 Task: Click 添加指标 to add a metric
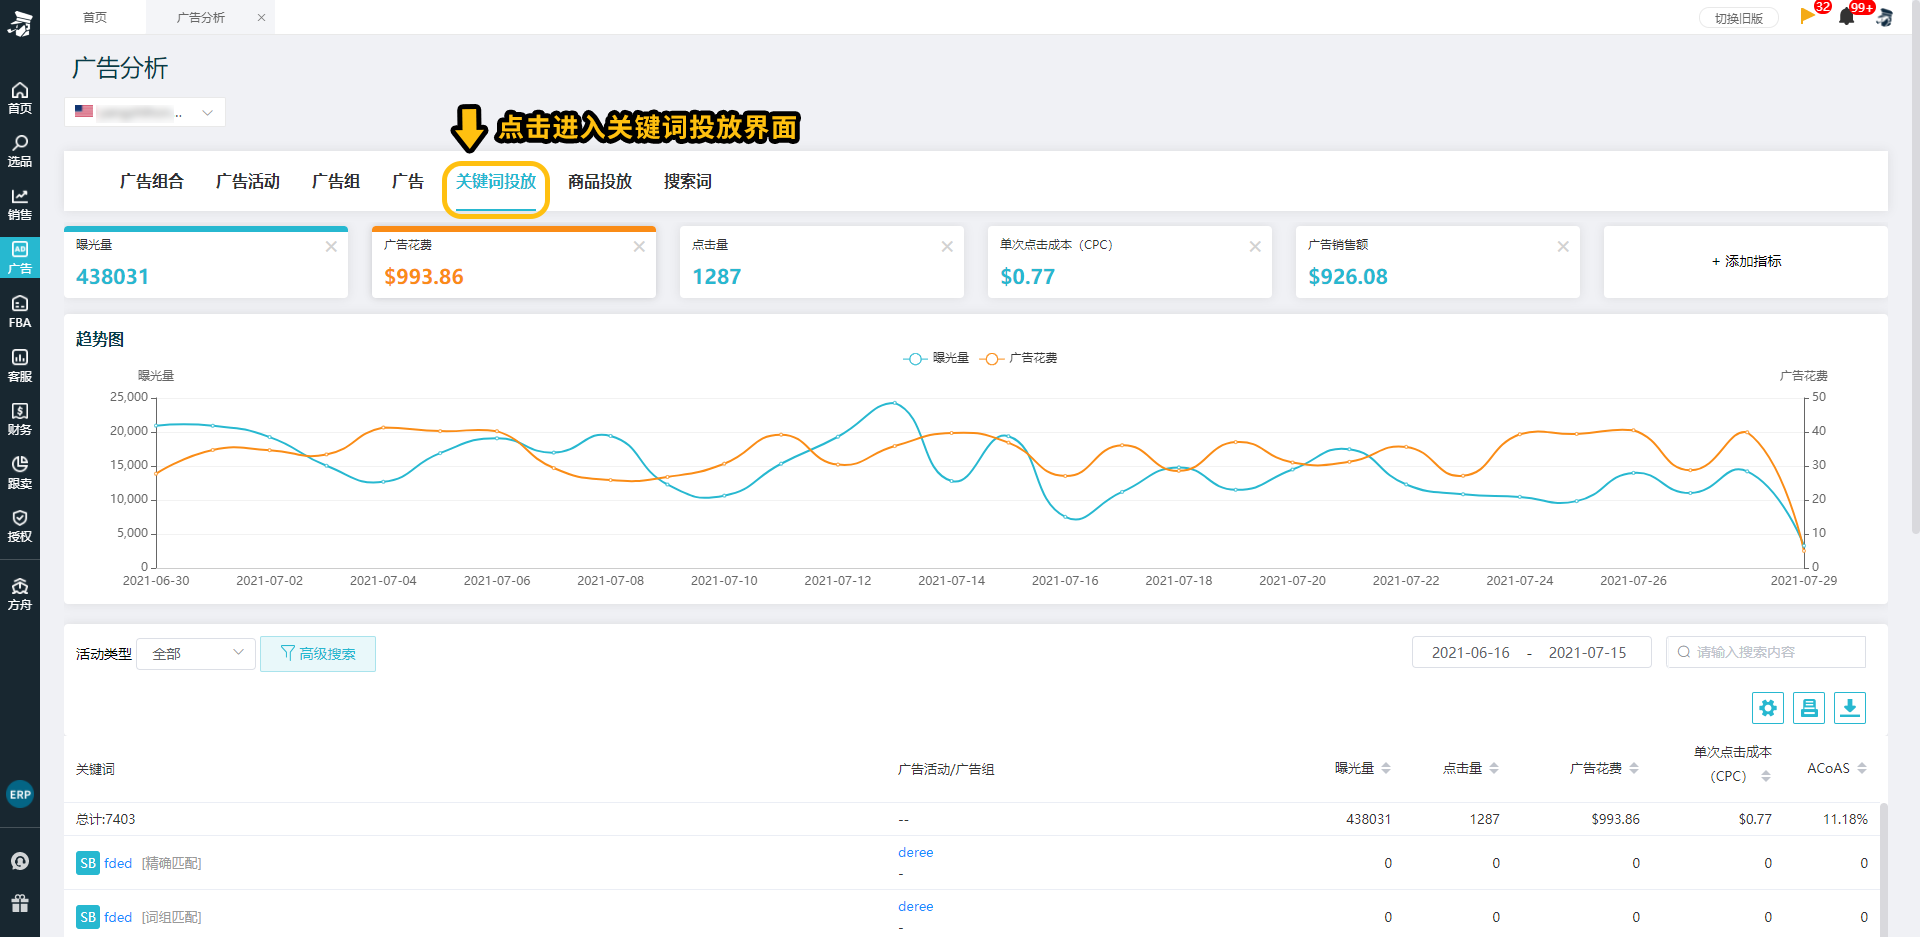1746,262
